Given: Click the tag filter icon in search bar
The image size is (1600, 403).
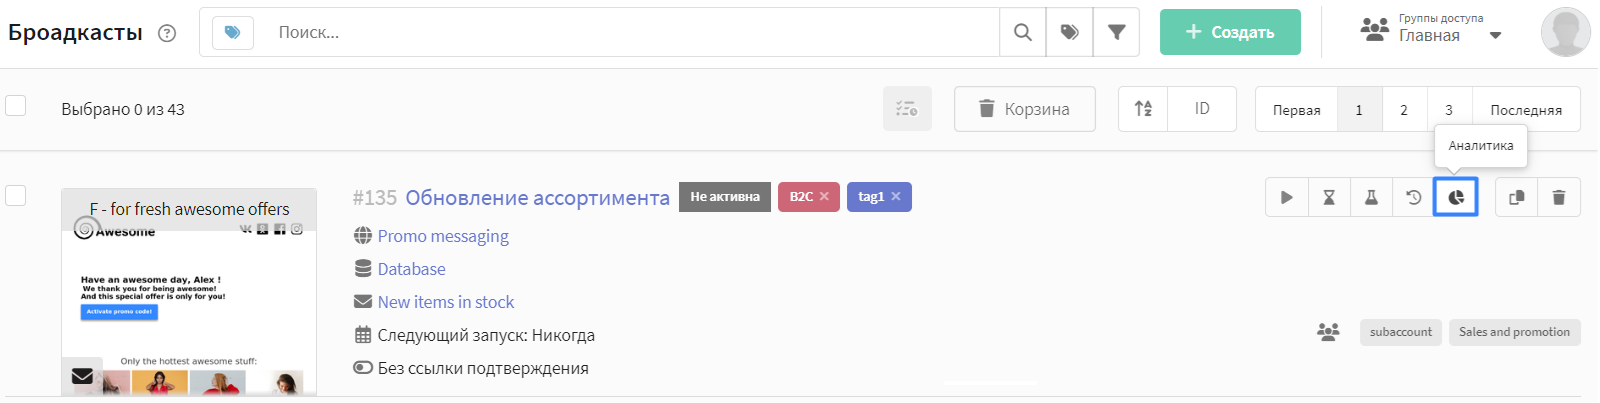Looking at the screenshot, I should (1069, 32).
